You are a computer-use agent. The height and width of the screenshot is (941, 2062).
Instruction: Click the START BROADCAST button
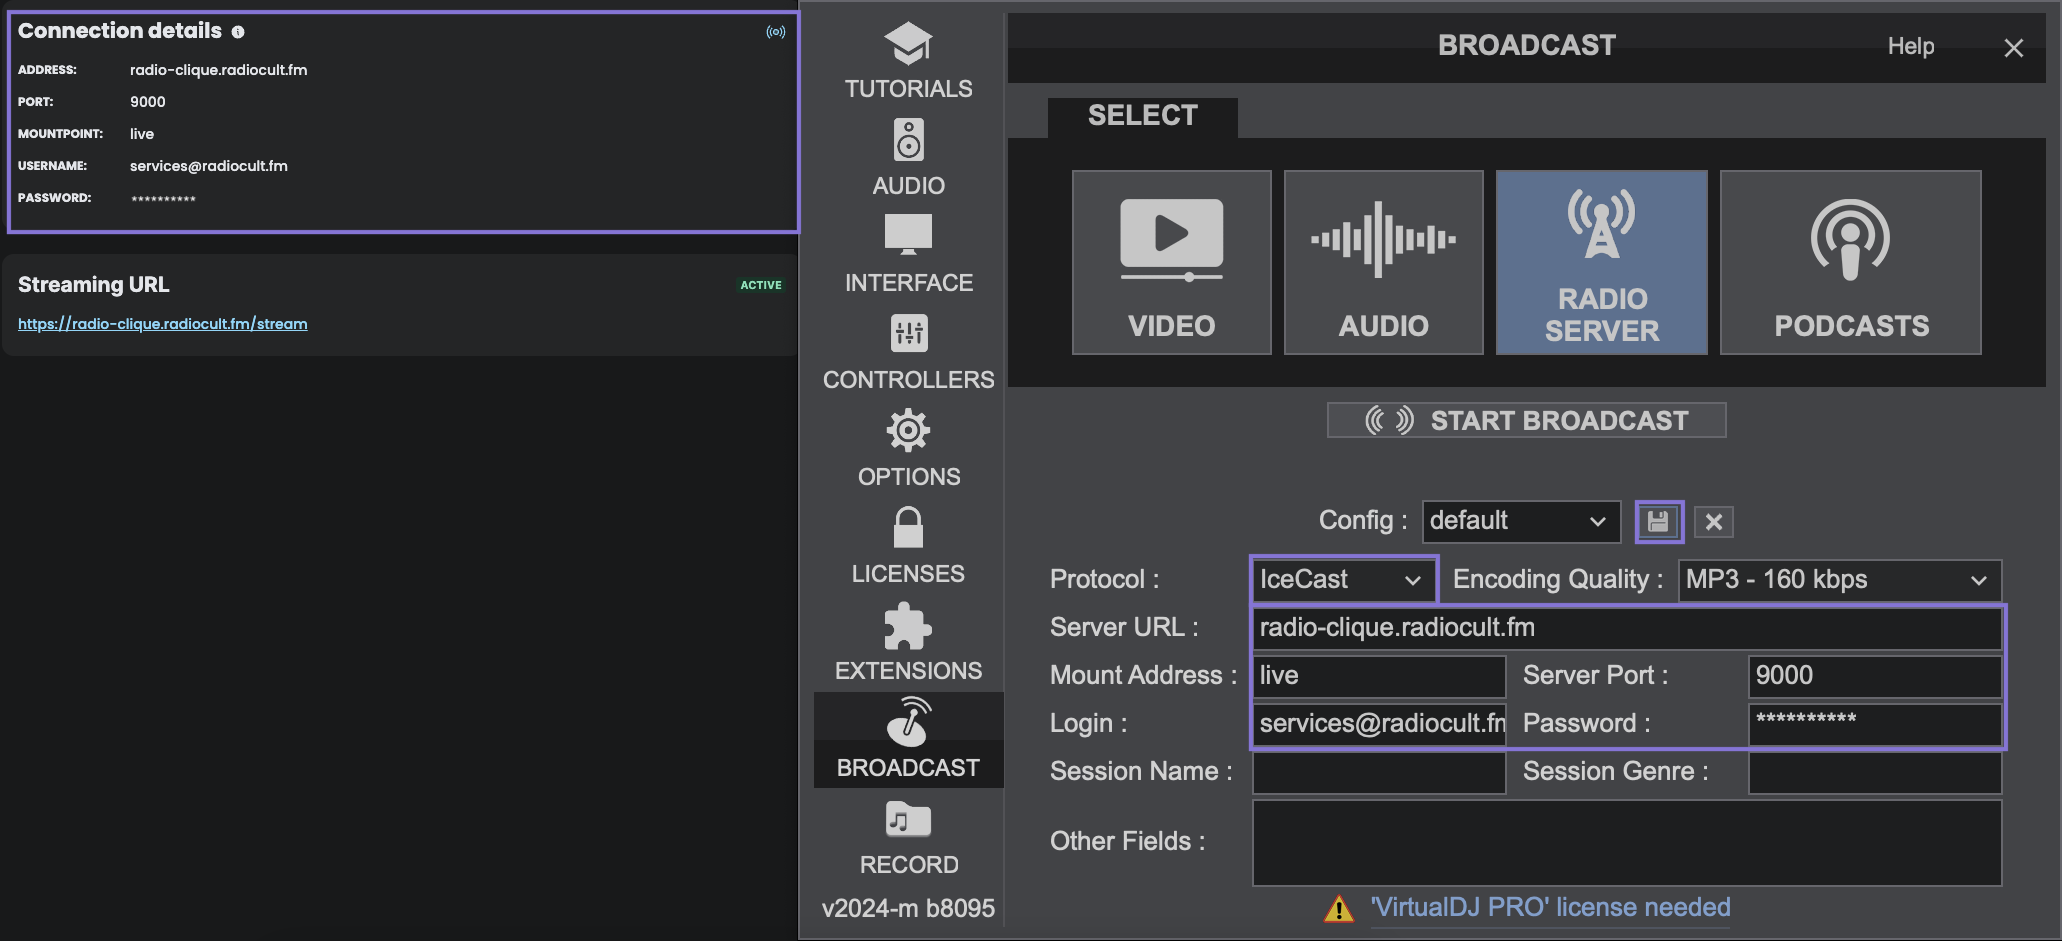pos(1527,420)
